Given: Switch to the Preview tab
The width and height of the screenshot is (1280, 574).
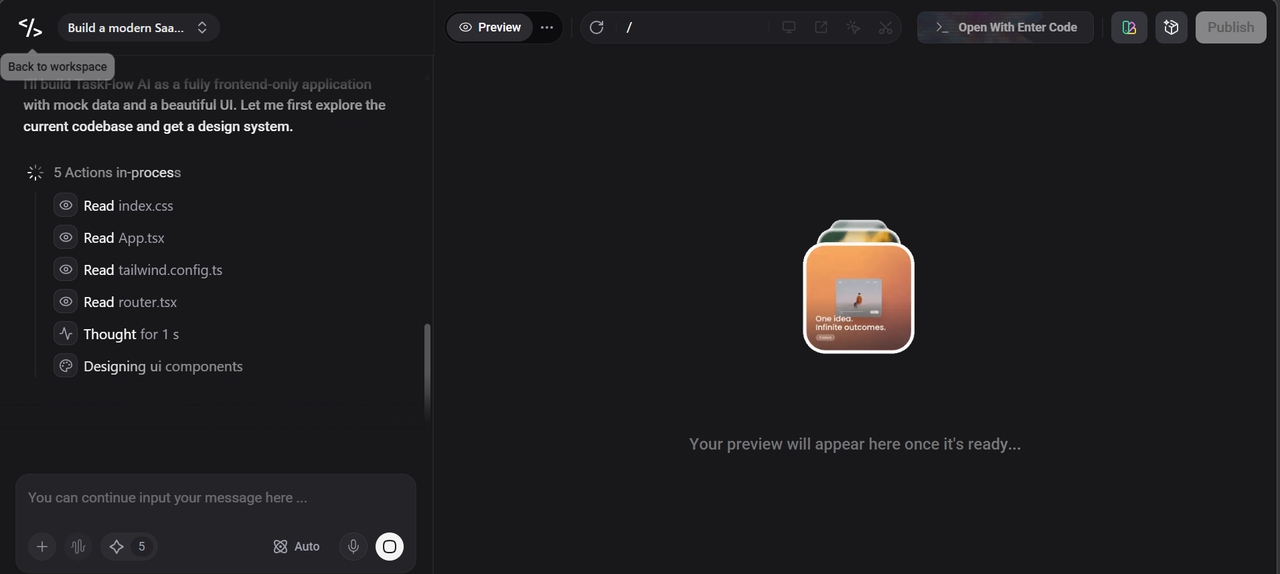Looking at the screenshot, I should click(x=490, y=27).
